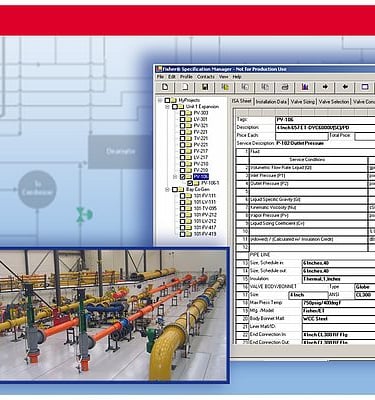Open the Profile menu
This screenshot has width=375, height=400.
(186, 77)
